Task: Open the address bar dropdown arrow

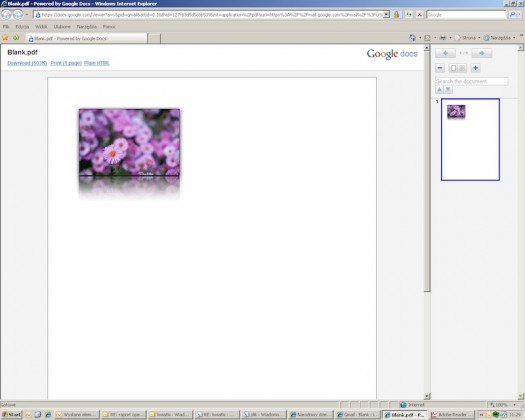Action: tap(386, 14)
